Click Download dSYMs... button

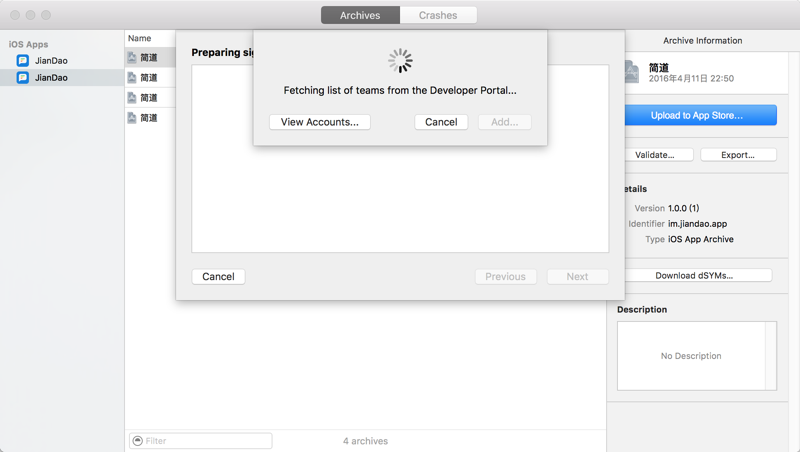click(x=698, y=275)
